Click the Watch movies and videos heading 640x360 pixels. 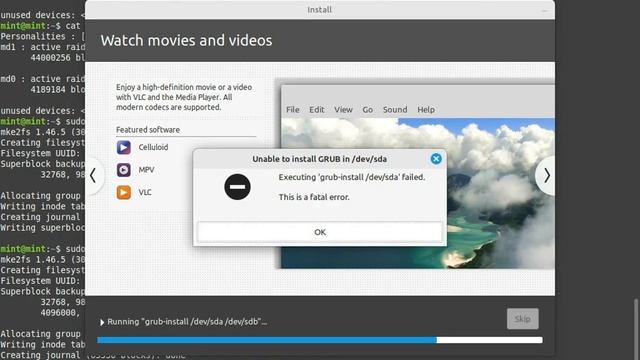click(x=186, y=40)
